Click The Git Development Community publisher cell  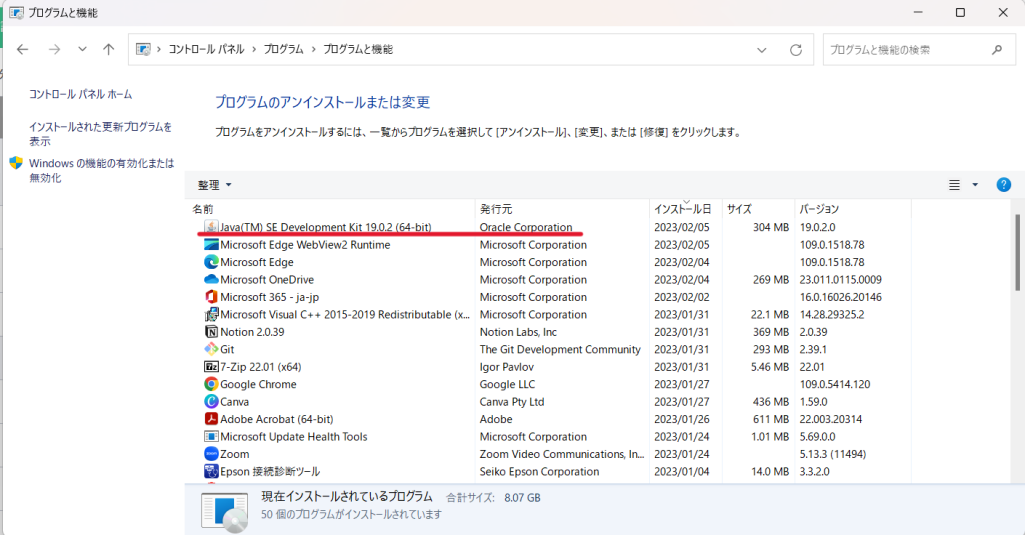click(560, 349)
